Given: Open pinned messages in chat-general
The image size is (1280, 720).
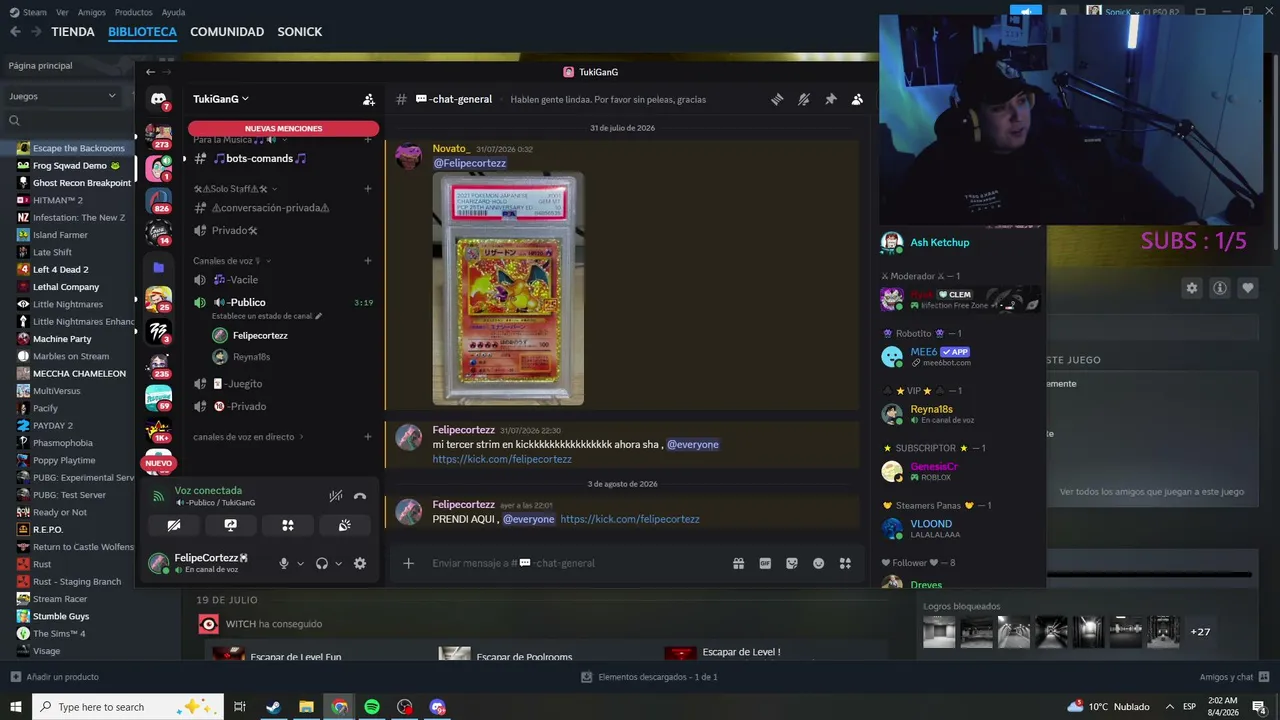Looking at the screenshot, I should click(830, 99).
